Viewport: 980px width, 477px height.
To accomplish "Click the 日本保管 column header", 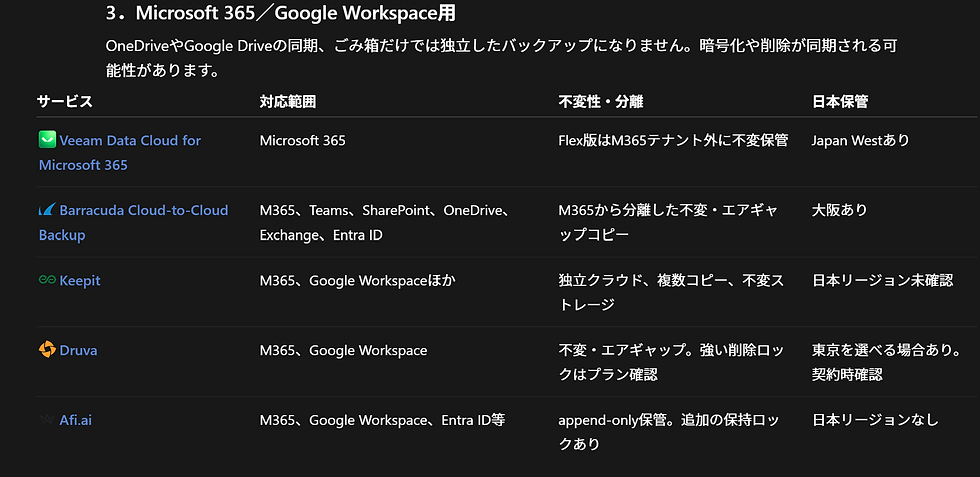I will 840,102.
